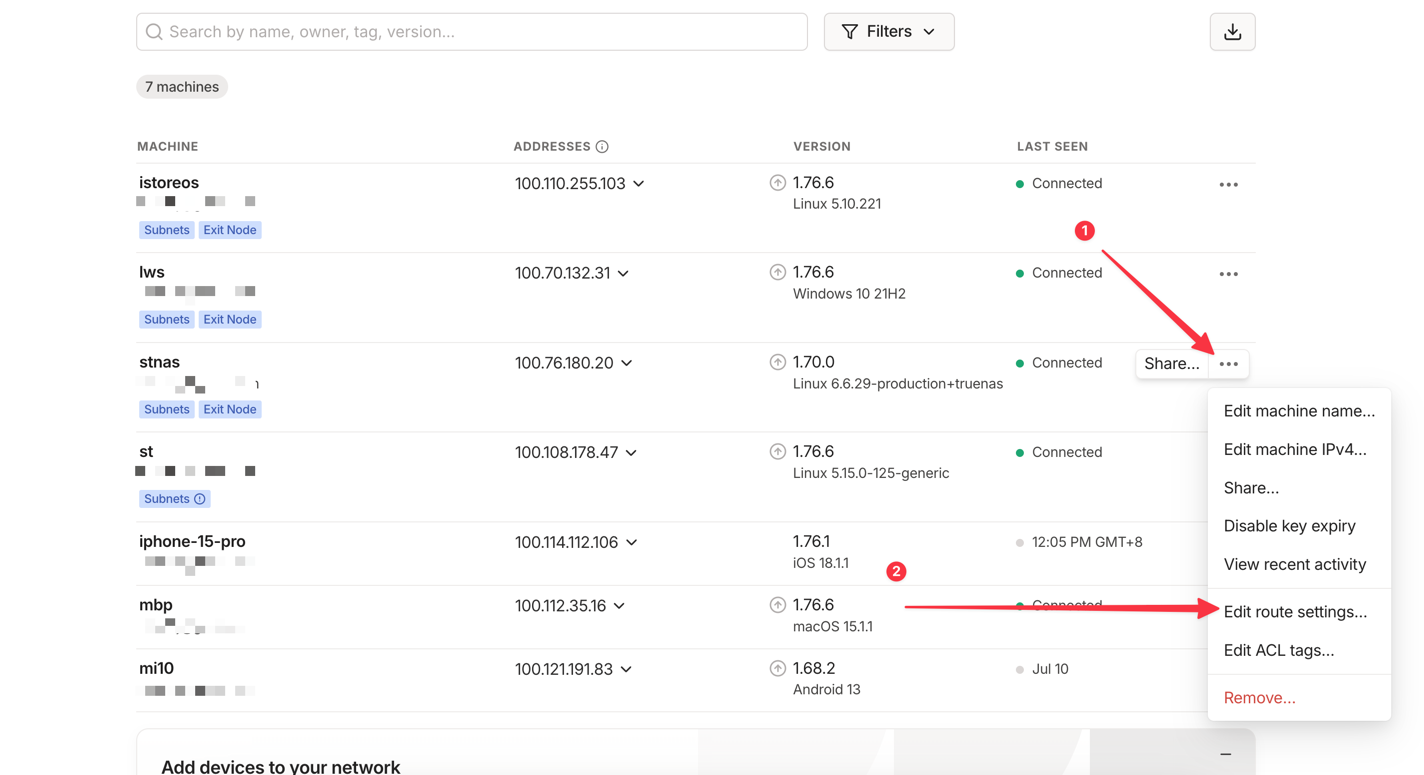Click the update-available icon for istoreos version
Screen dimensions: 1424x775
(x=777, y=183)
